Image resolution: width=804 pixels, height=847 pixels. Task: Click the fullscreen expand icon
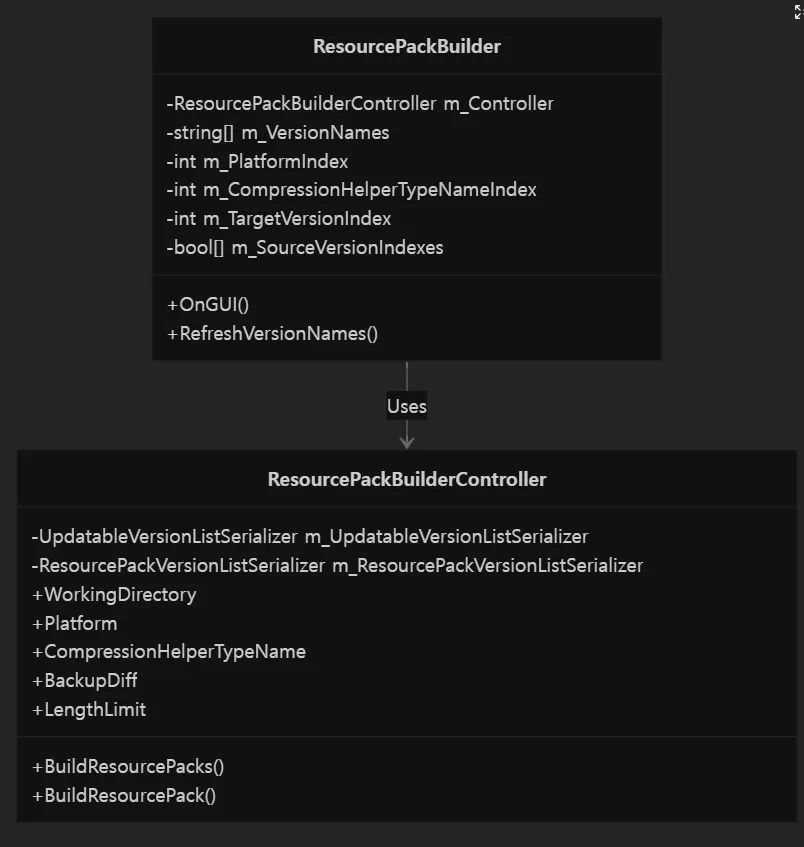798,12
